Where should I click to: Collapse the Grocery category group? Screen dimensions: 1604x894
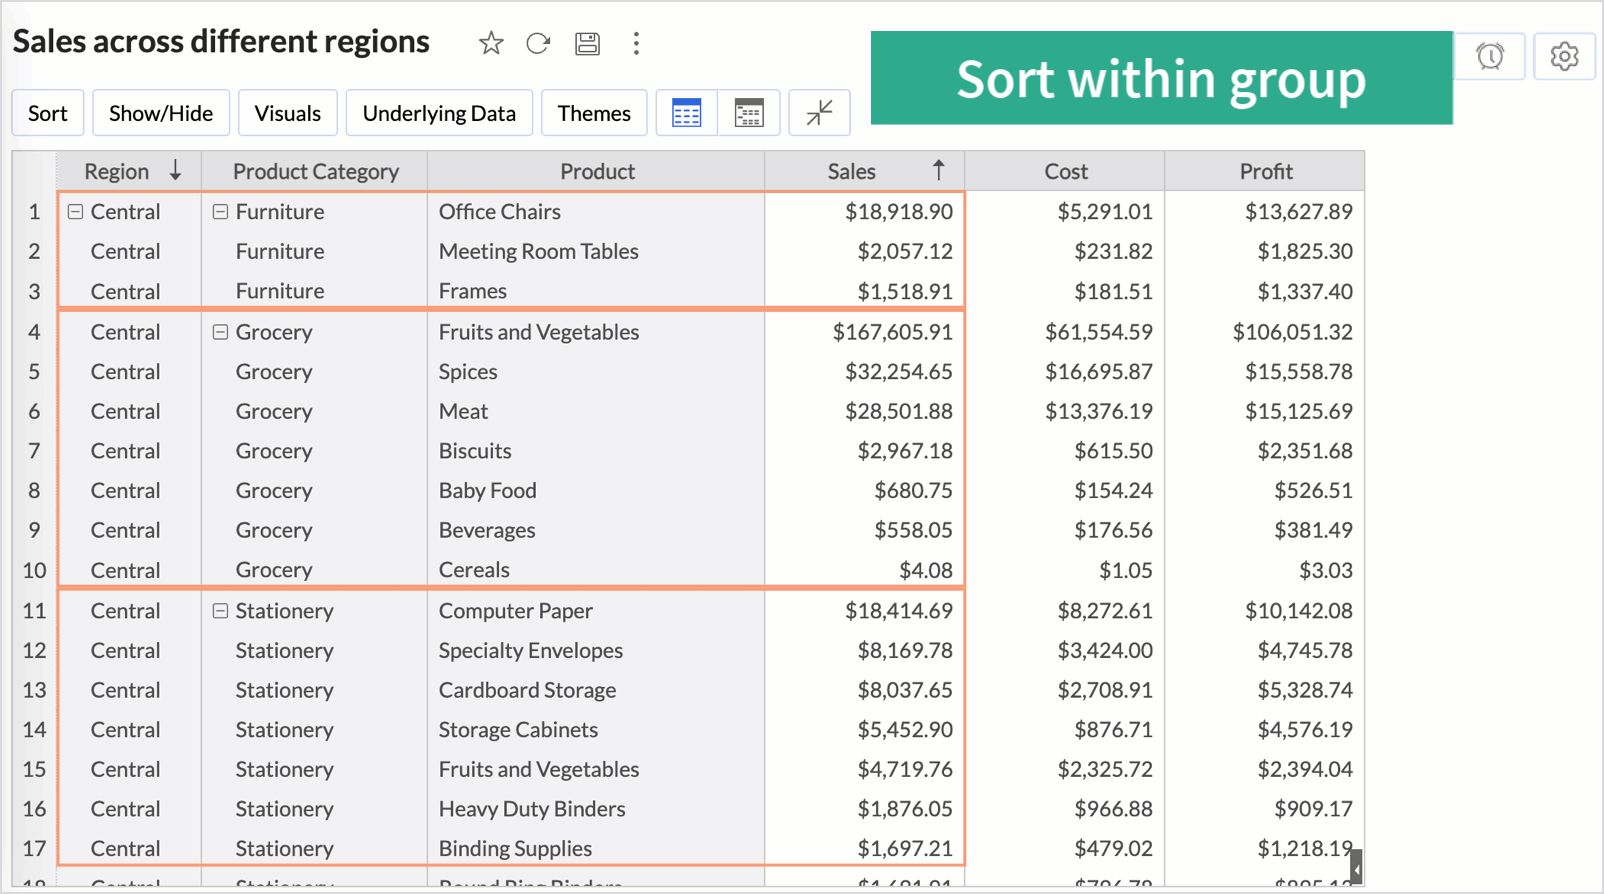coord(220,332)
